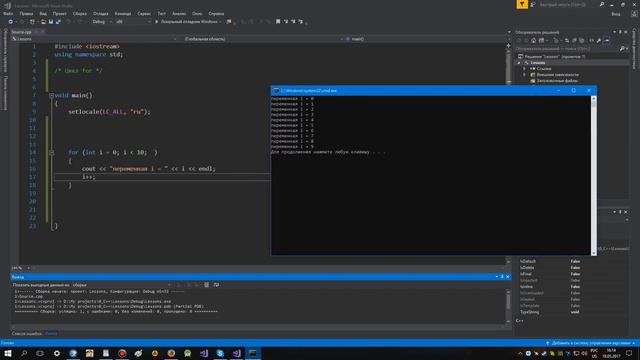Open the Settings gear taskbar icon
Screen dimensions: 640x360
tap(57, 353)
